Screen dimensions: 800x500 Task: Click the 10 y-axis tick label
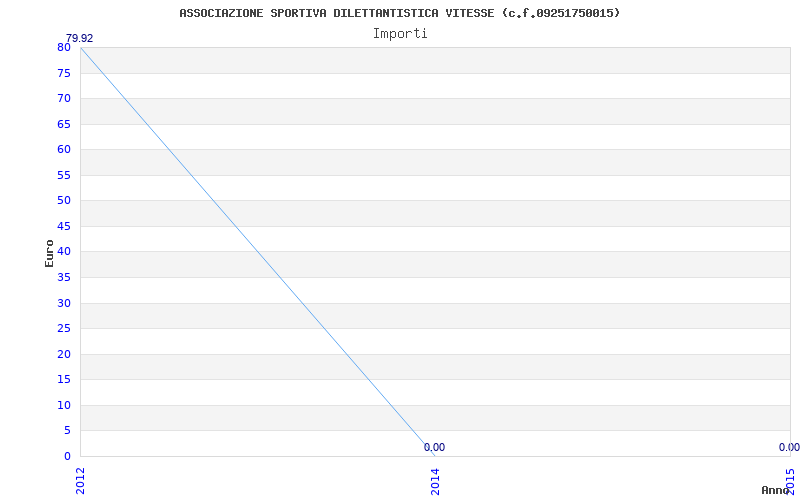[64, 405]
